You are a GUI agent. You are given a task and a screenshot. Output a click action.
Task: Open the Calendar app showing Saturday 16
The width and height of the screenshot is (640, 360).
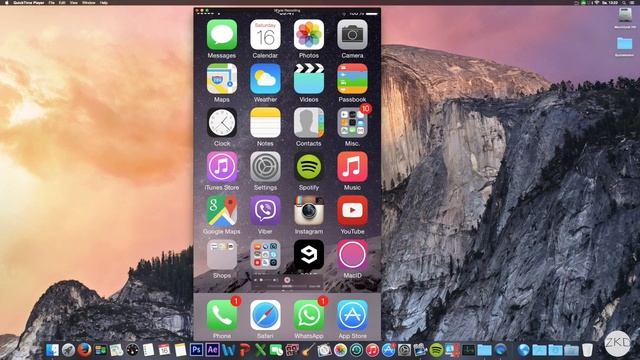265,35
